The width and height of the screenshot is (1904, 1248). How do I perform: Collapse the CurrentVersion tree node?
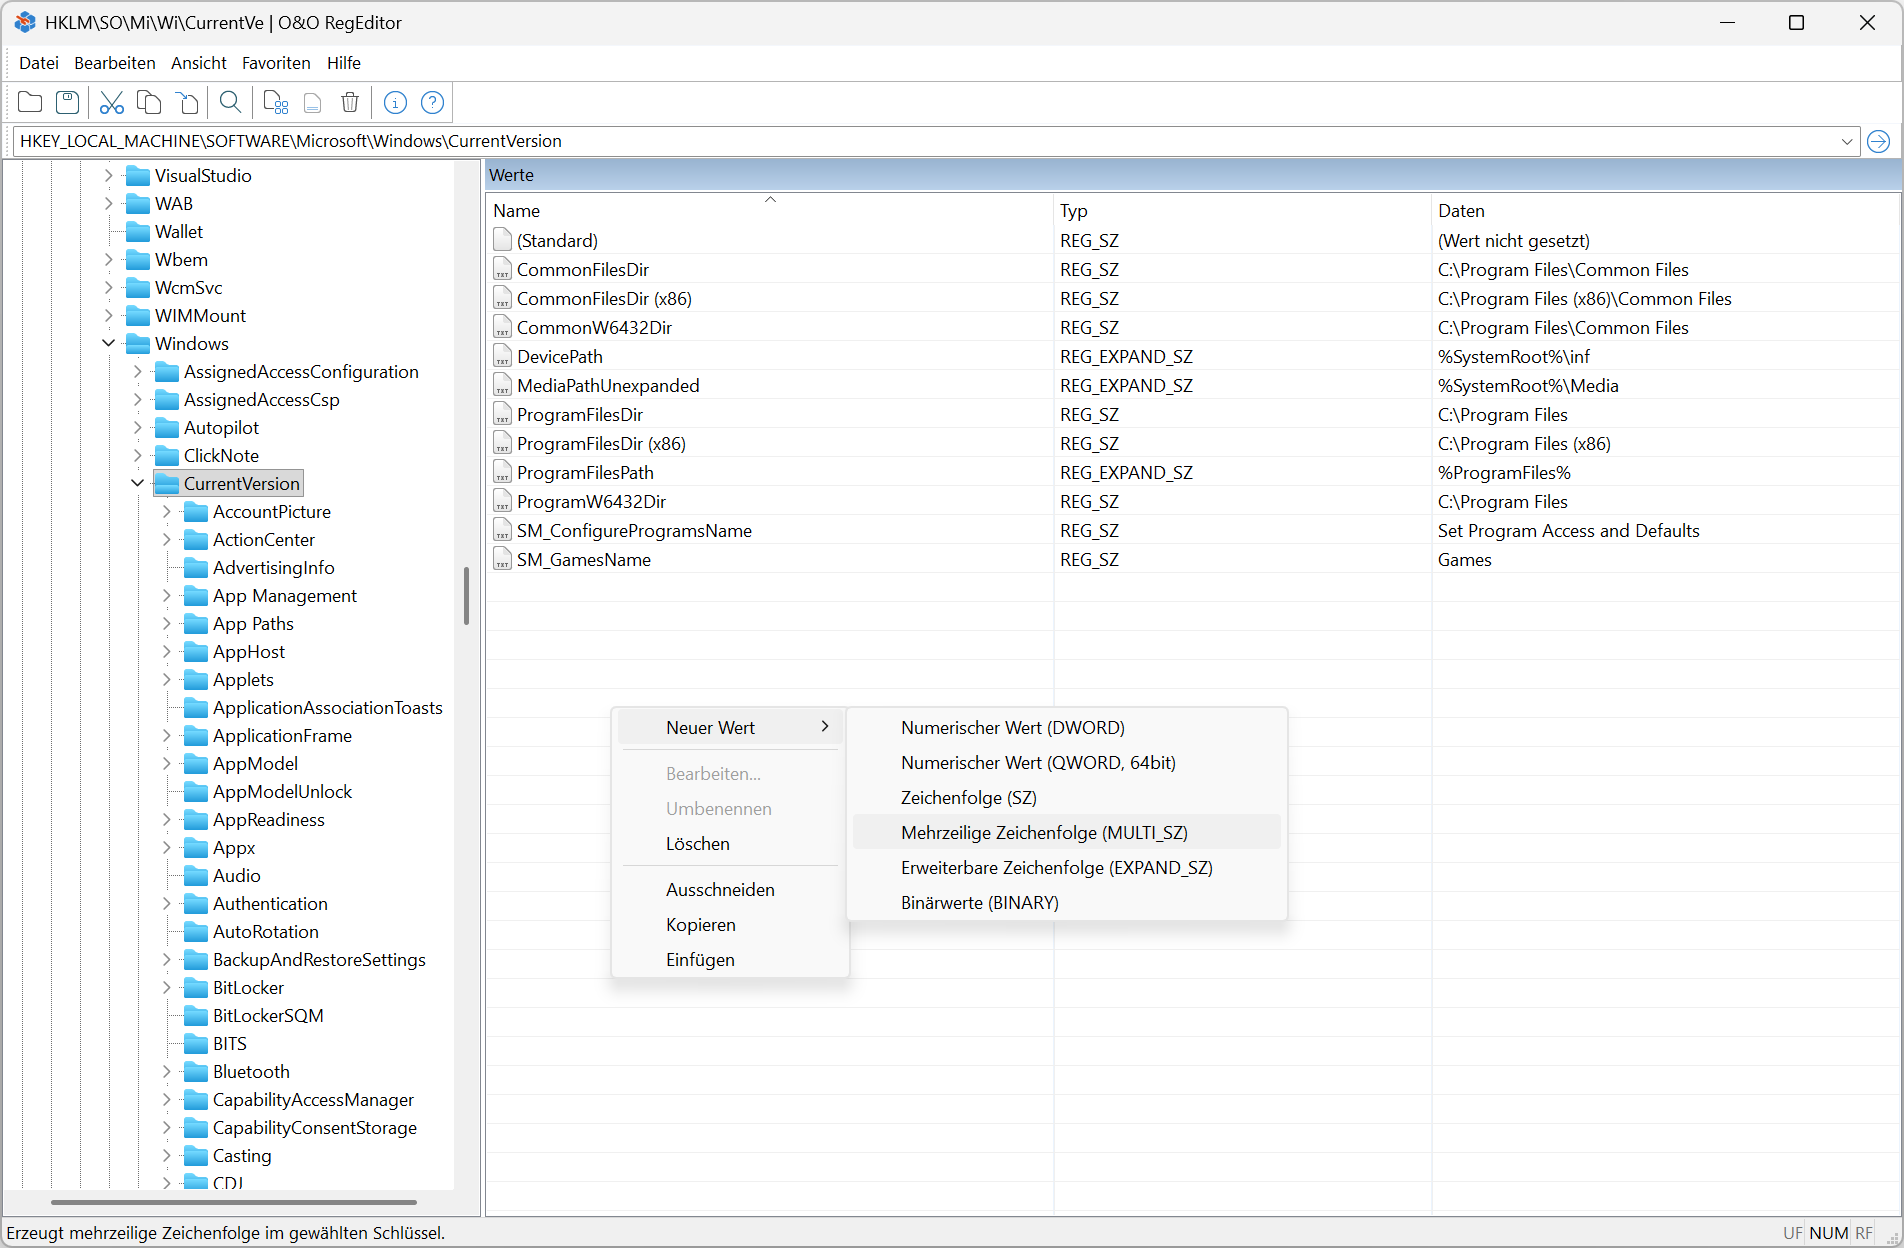pos(137,483)
